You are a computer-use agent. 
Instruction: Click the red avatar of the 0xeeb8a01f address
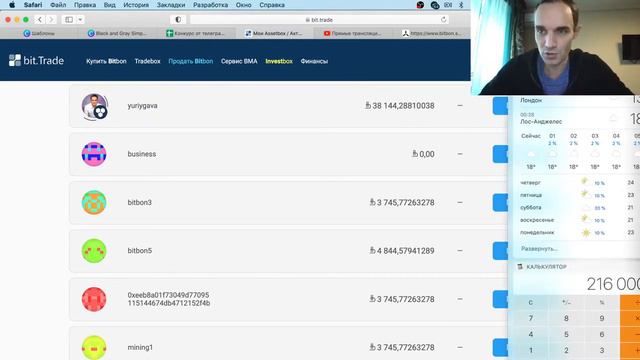(94, 299)
